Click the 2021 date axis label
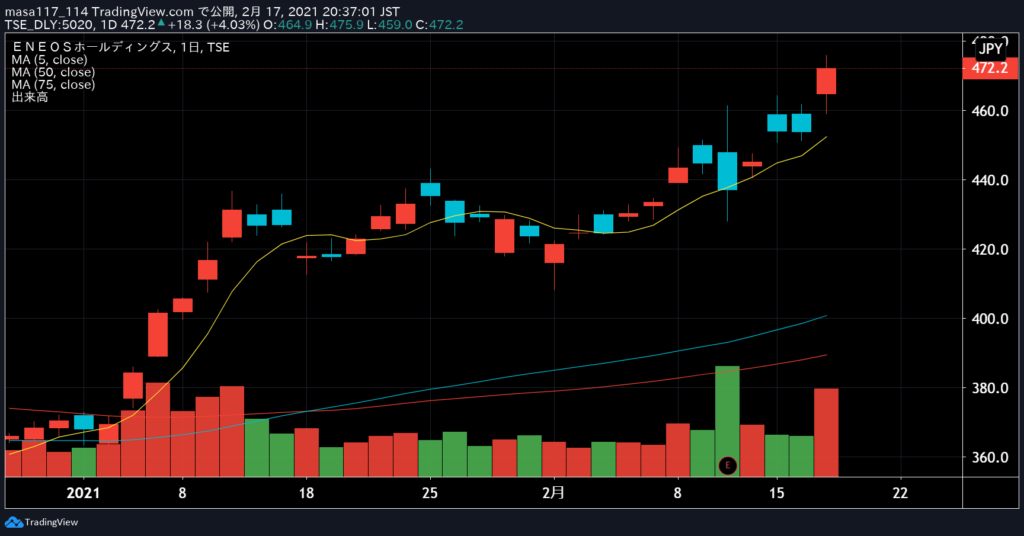 [x=83, y=493]
